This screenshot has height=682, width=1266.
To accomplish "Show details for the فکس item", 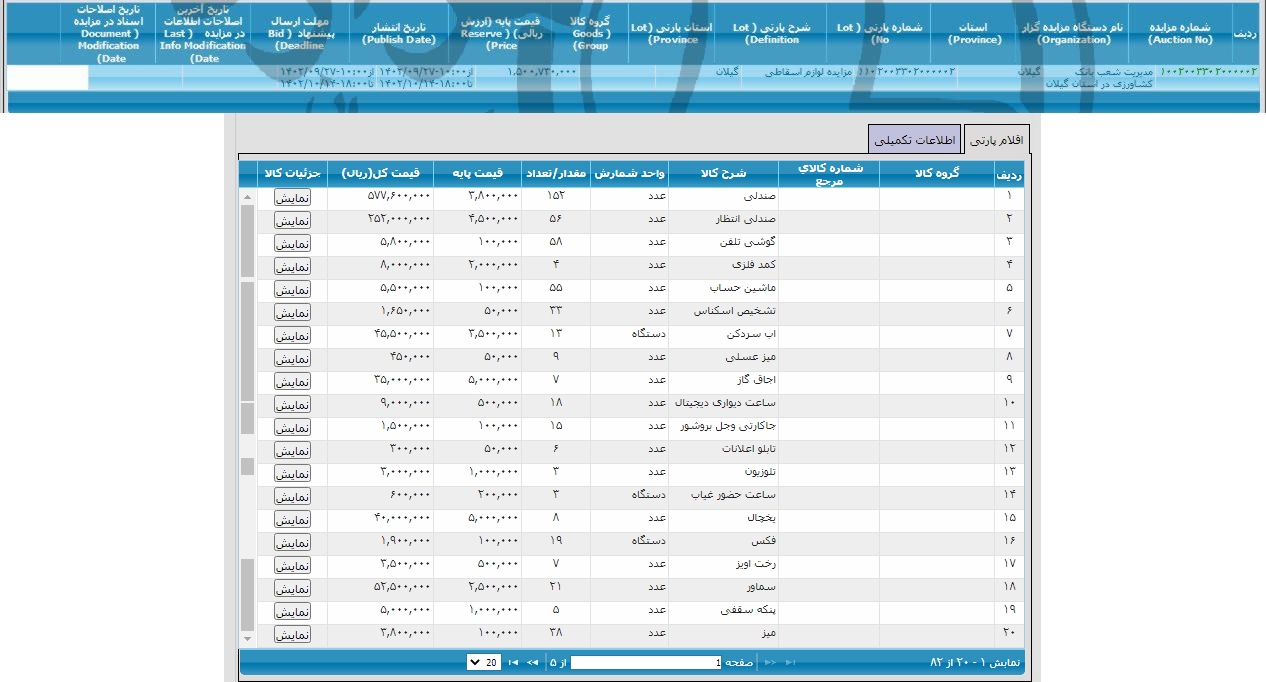I will 292,541.
